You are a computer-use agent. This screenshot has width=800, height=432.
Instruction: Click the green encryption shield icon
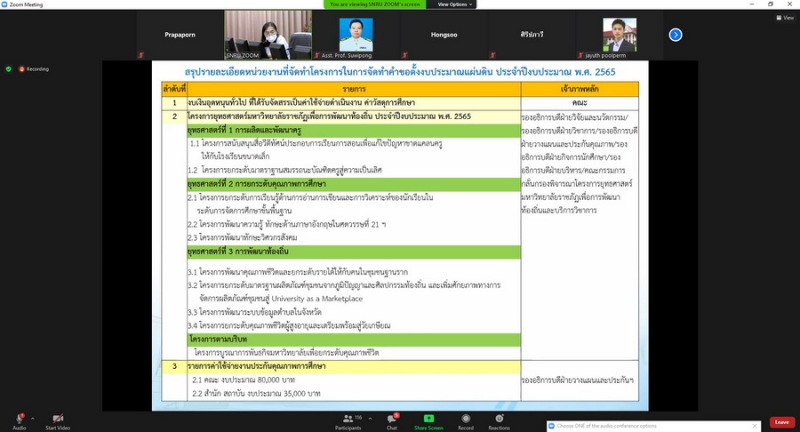(x=9, y=69)
